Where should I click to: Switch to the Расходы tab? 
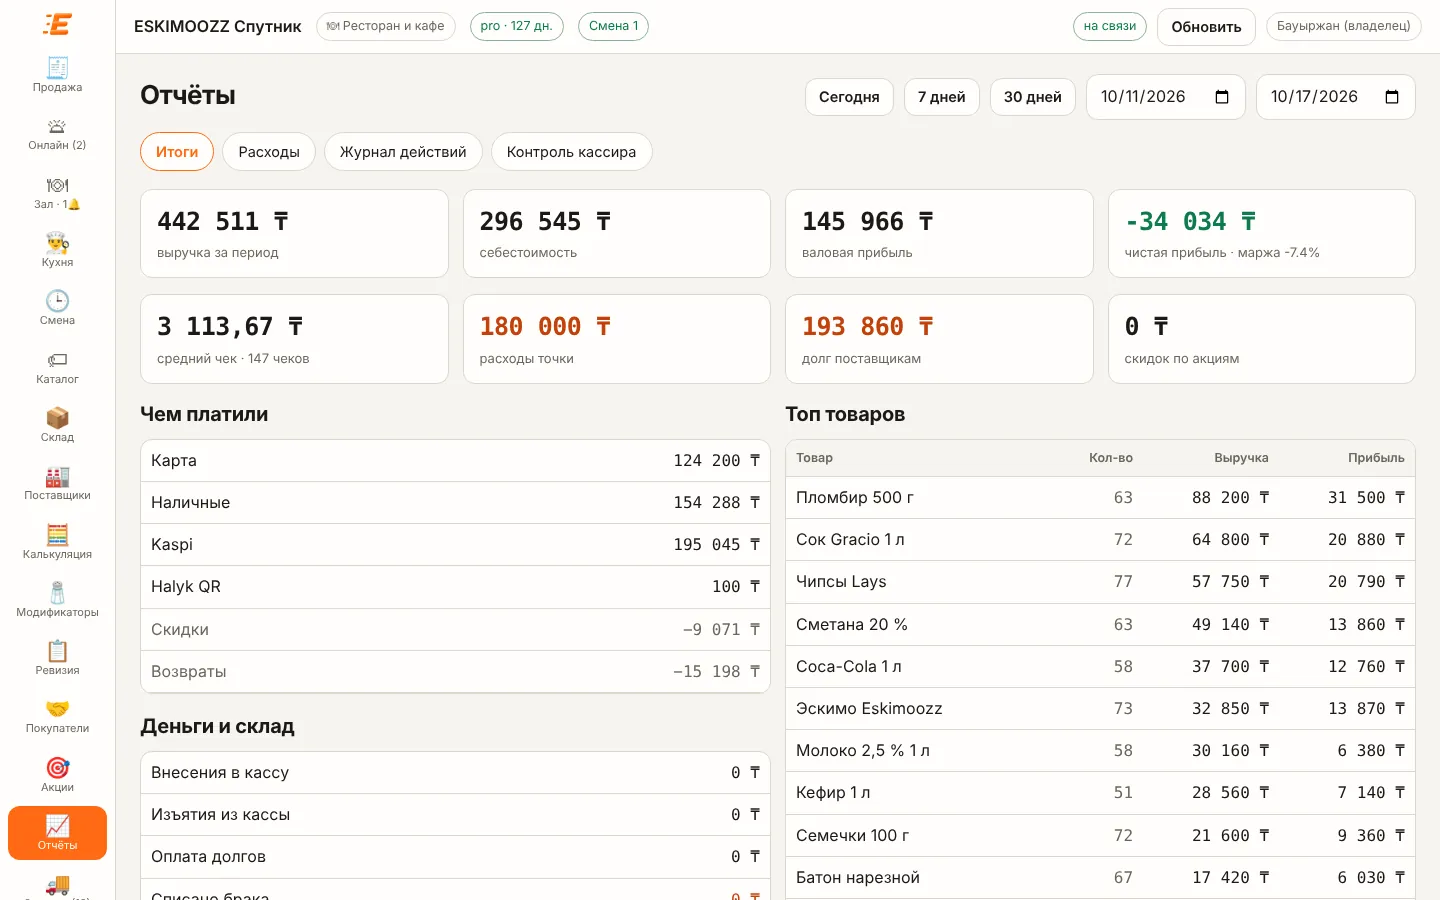[x=269, y=152]
